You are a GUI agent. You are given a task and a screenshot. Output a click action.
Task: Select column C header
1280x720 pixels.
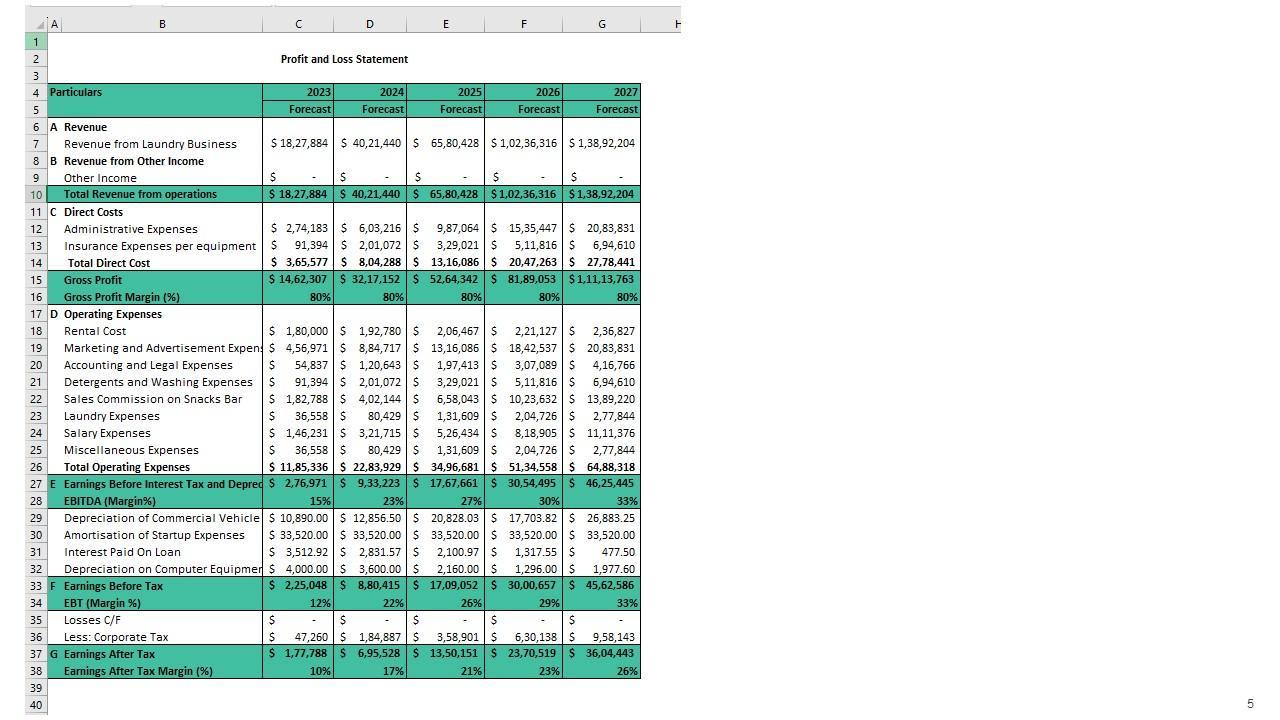[x=298, y=24]
